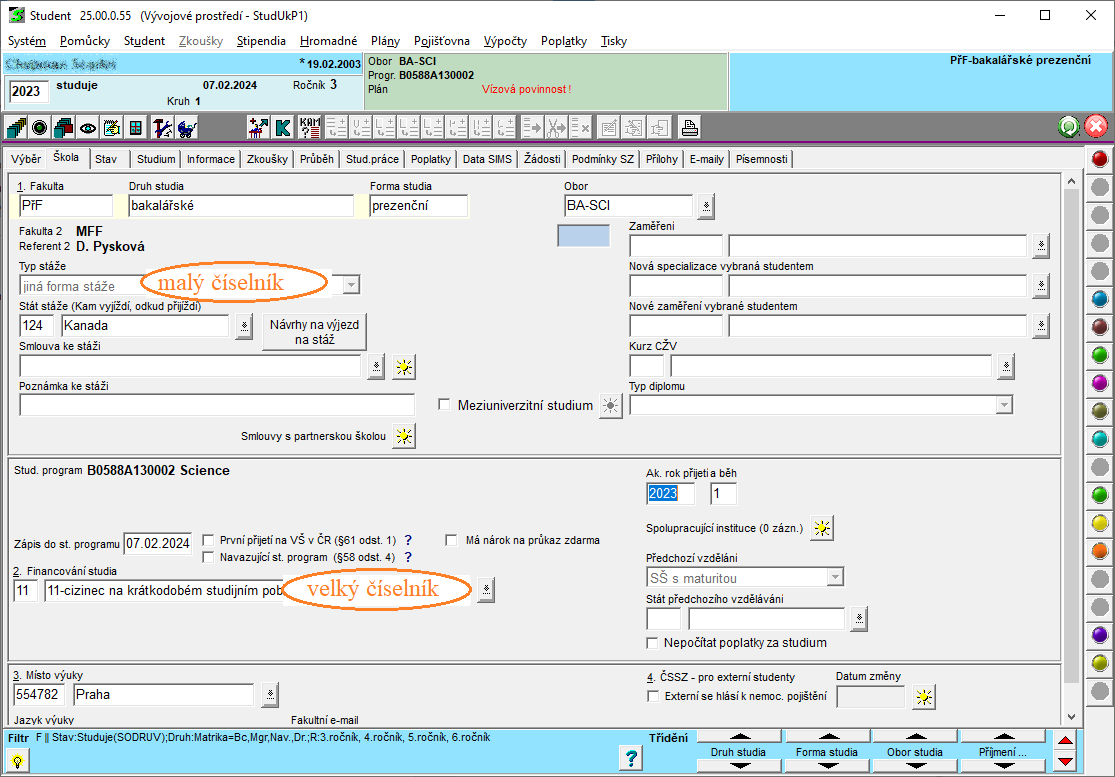
Task: Click the notepad with pencil toolbar icon
Action: [112, 128]
